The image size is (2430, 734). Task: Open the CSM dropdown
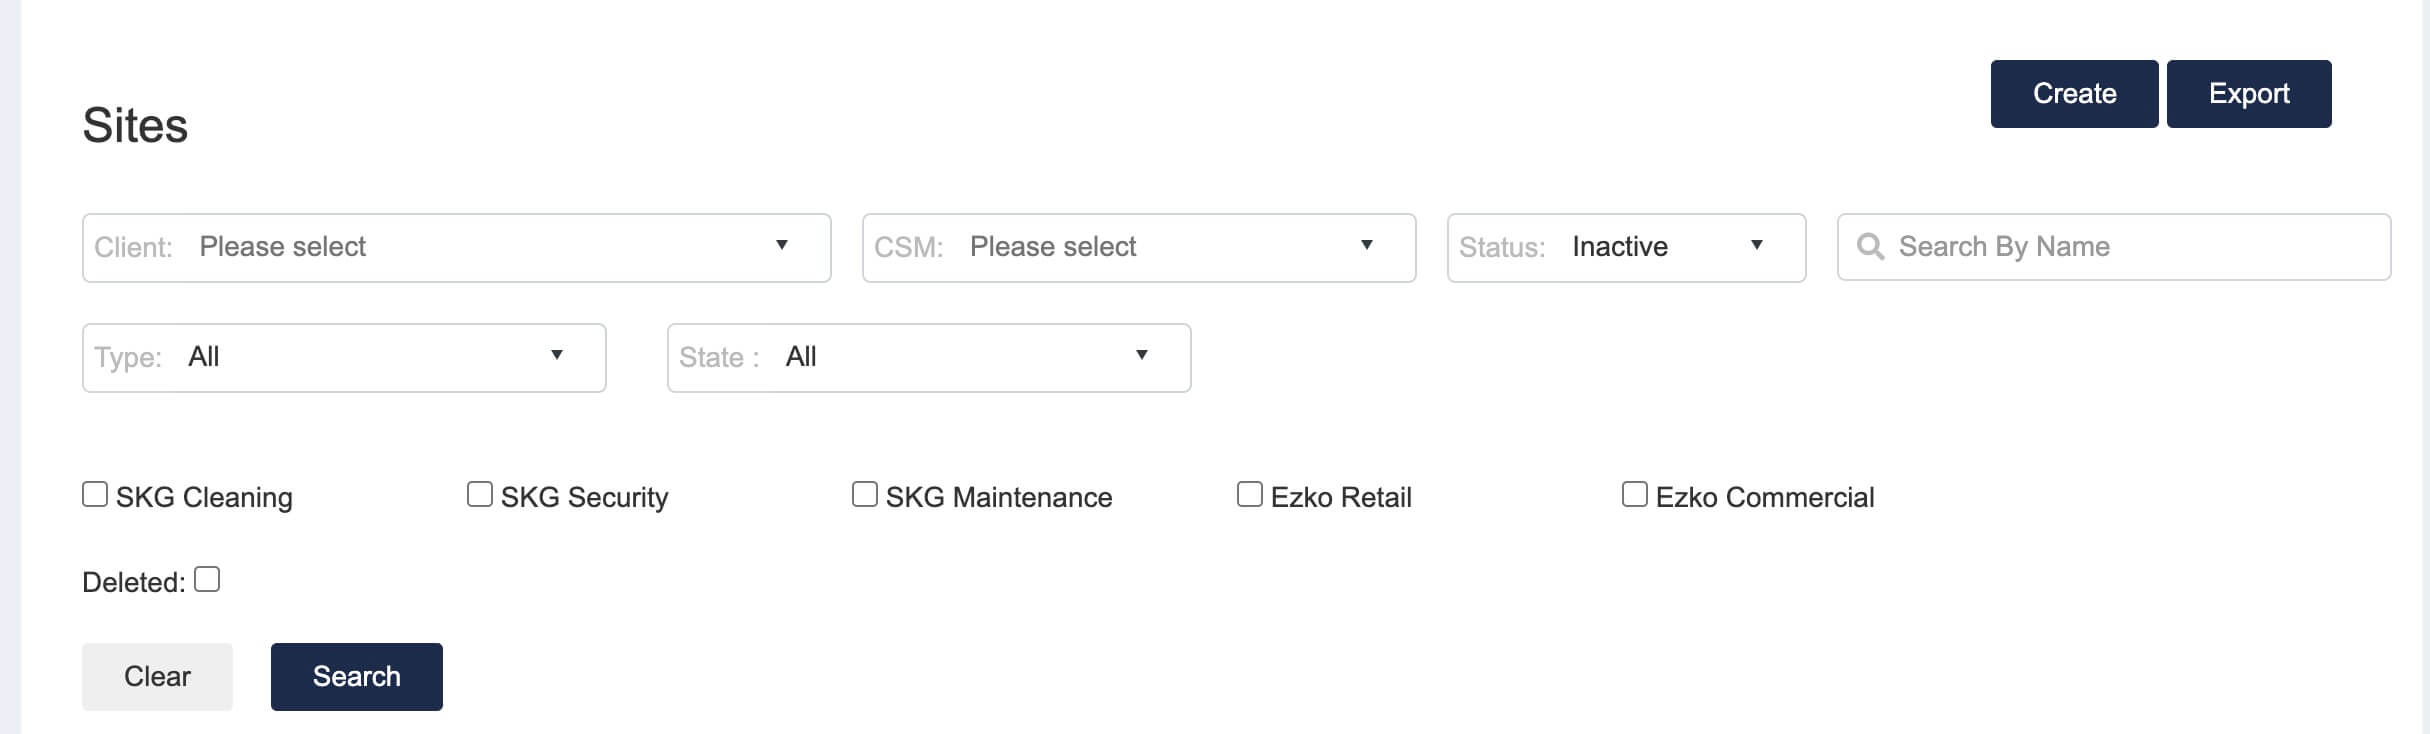pos(1139,248)
